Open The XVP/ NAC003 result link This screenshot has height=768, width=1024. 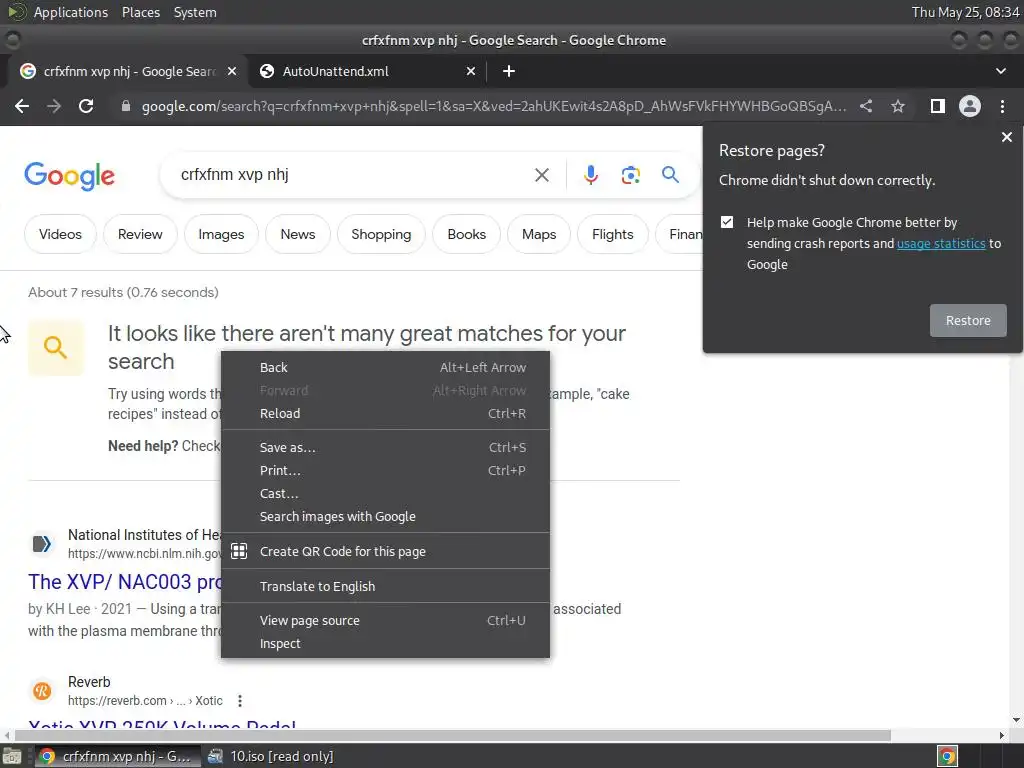(x=124, y=582)
